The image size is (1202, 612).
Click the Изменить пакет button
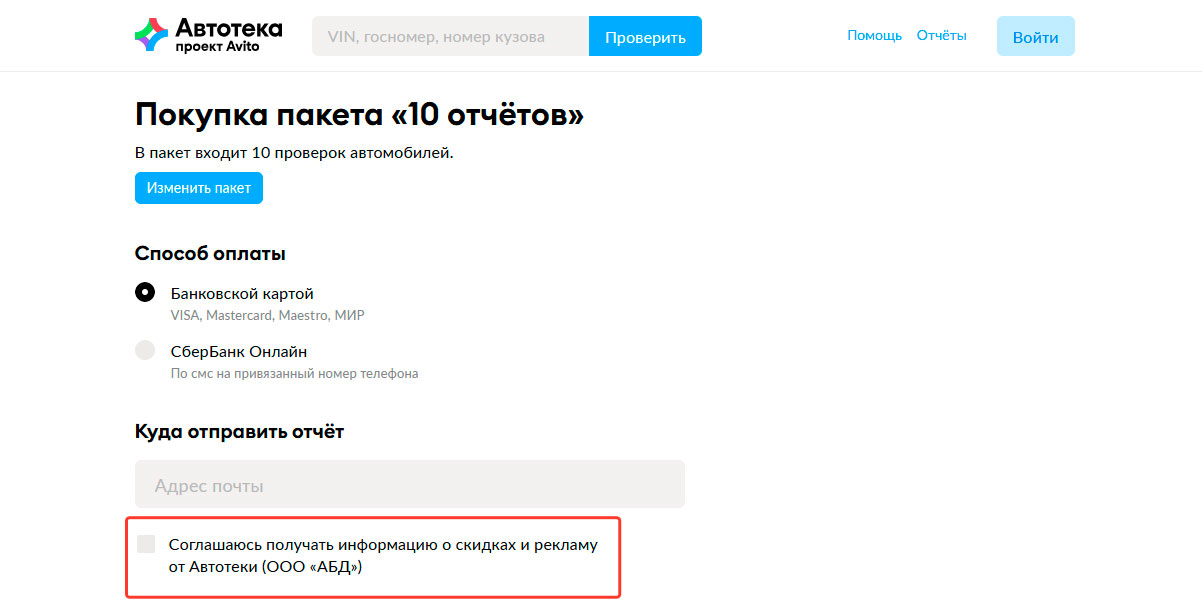(x=199, y=188)
